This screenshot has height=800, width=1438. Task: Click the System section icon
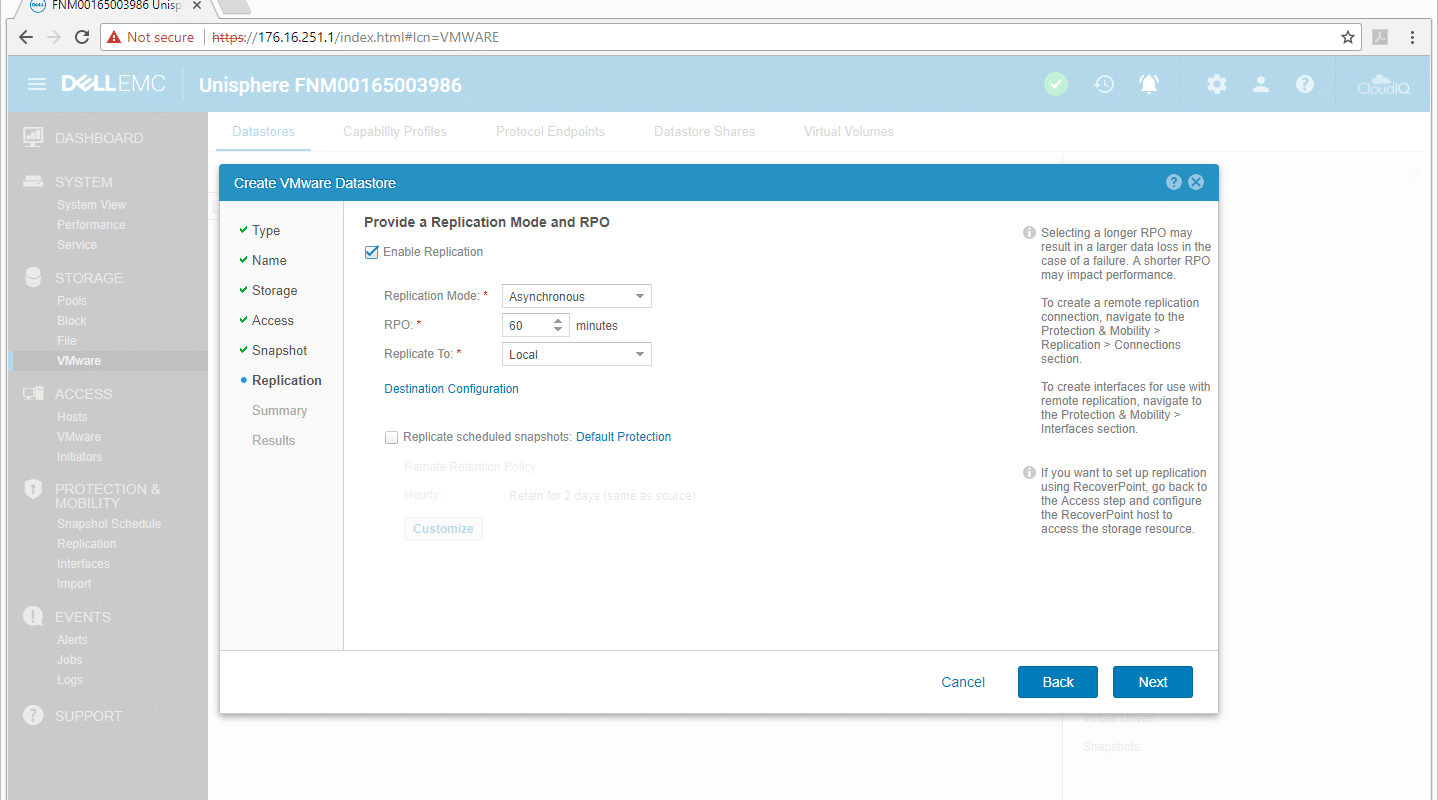tap(33, 182)
